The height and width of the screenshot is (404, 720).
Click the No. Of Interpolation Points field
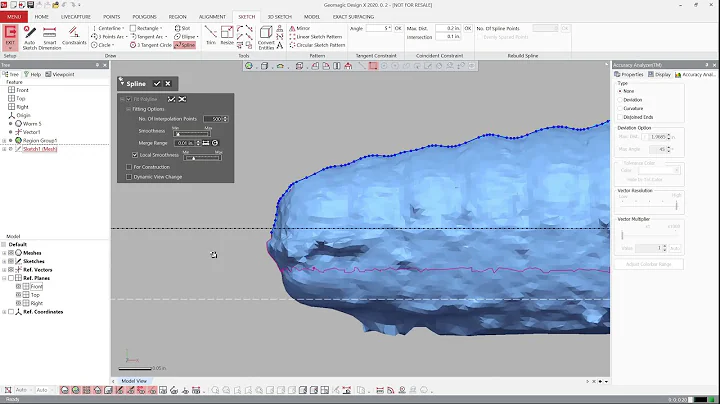215,119
